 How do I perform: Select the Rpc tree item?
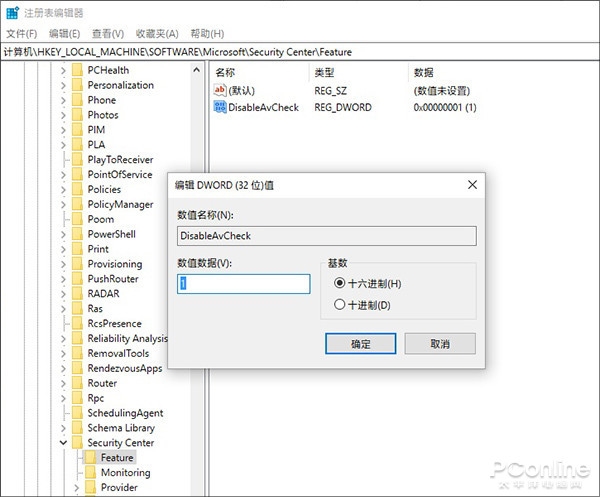pyautogui.click(x=96, y=398)
